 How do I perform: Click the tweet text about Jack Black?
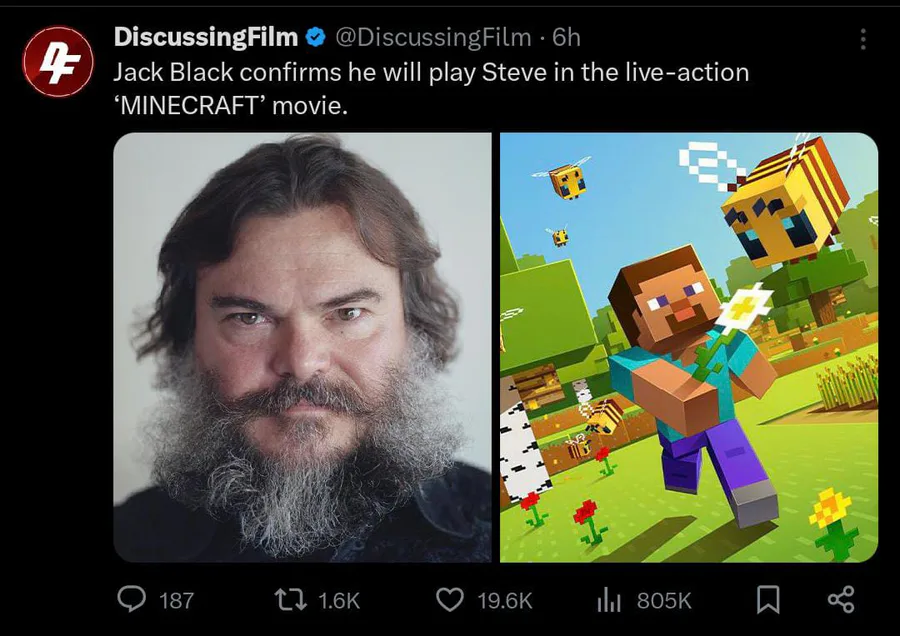(431, 88)
